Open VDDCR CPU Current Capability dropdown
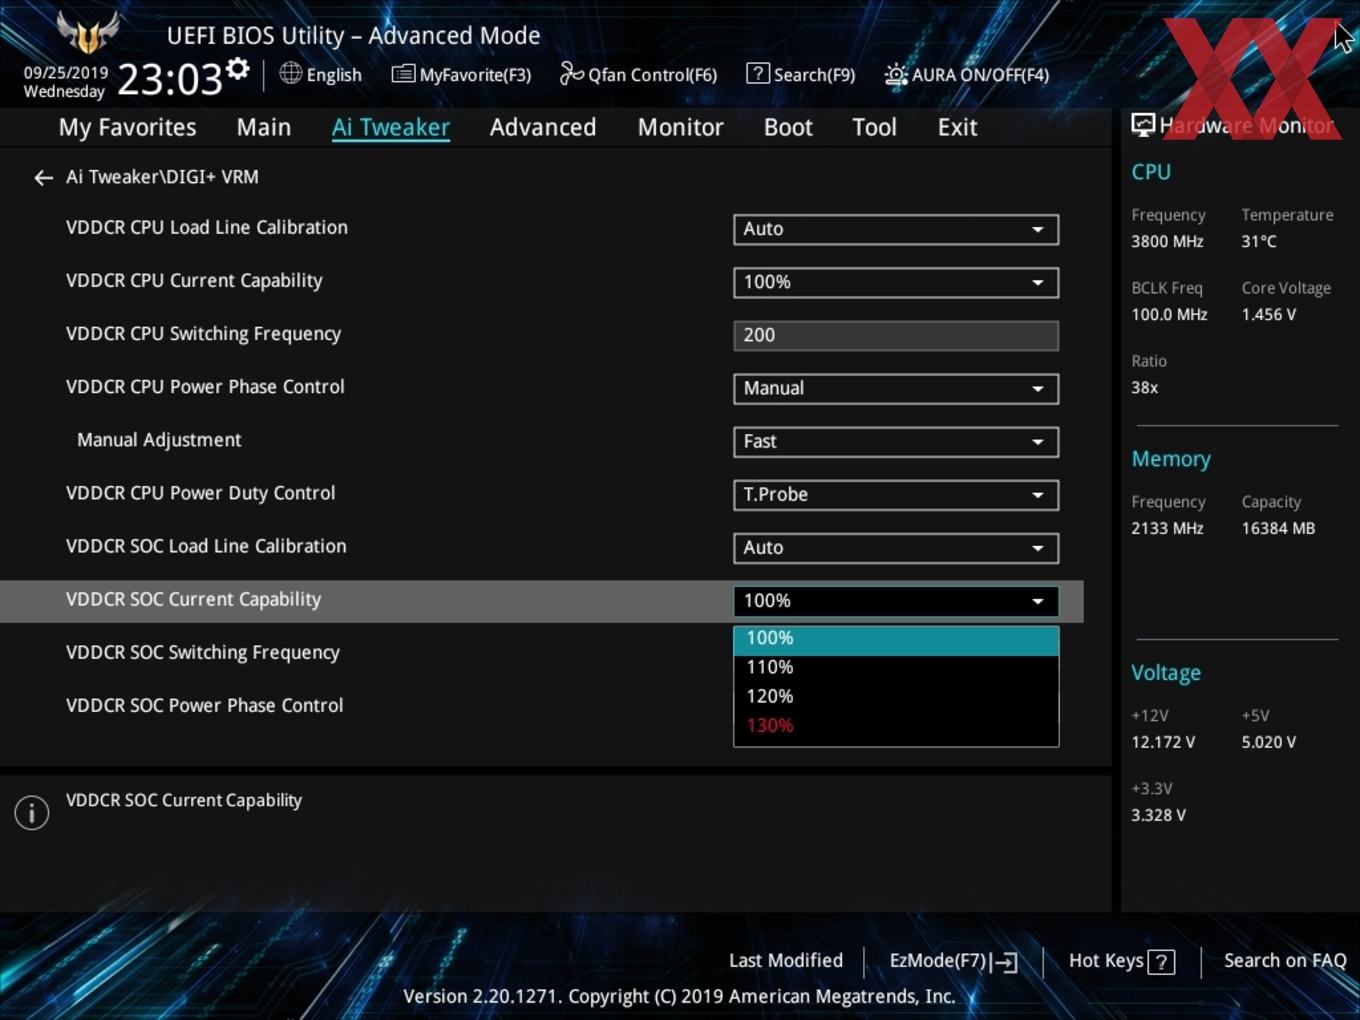 pyautogui.click(x=896, y=282)
